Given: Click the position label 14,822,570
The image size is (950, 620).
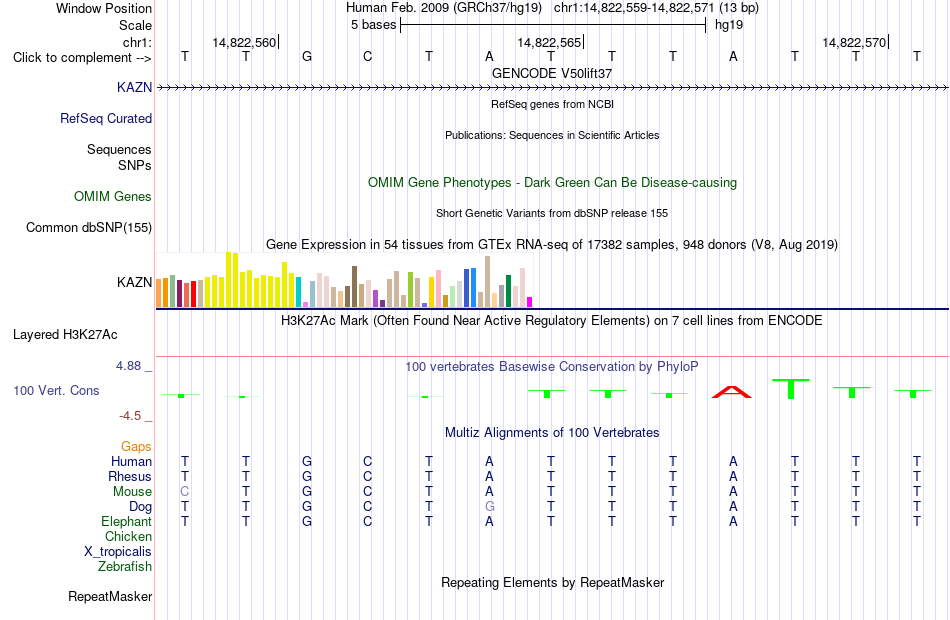Looking at the screenshot, I should [854, 42].
